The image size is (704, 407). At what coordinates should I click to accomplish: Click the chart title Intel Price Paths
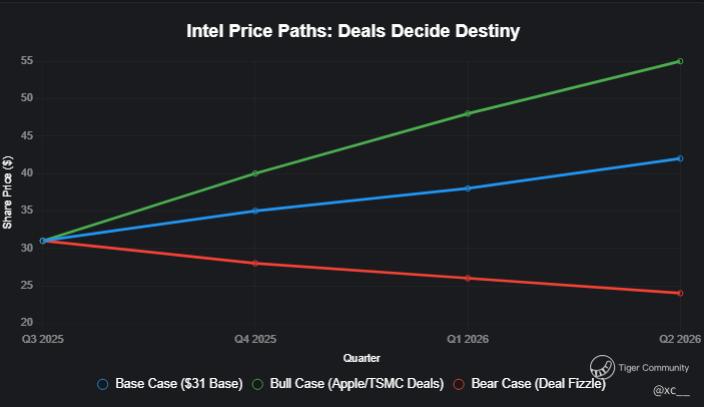(353, 31)
